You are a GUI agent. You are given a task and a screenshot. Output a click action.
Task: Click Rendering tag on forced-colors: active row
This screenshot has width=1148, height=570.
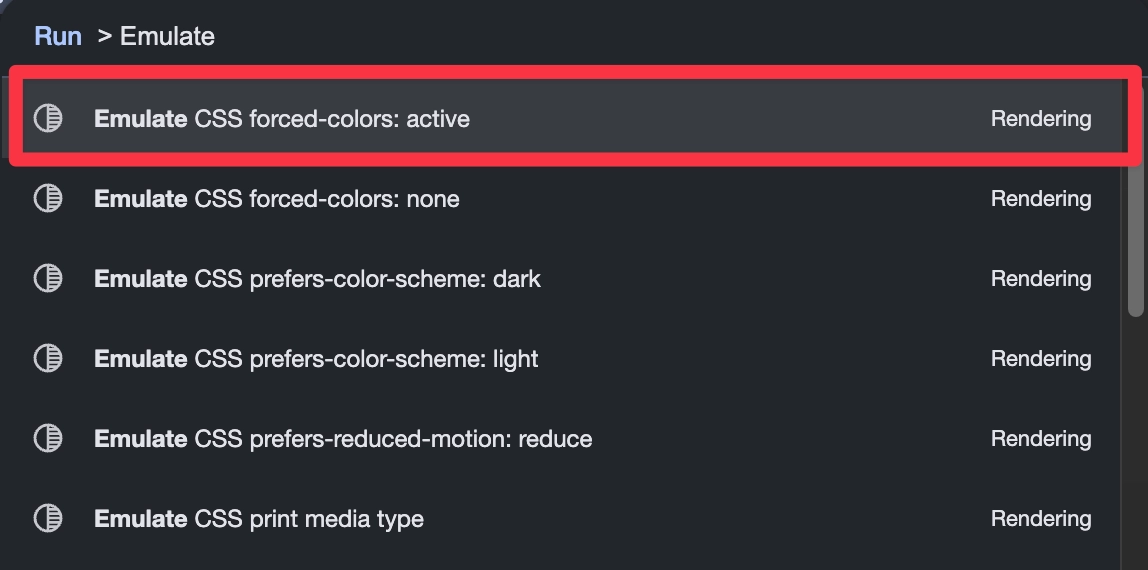coord(1040,119)
